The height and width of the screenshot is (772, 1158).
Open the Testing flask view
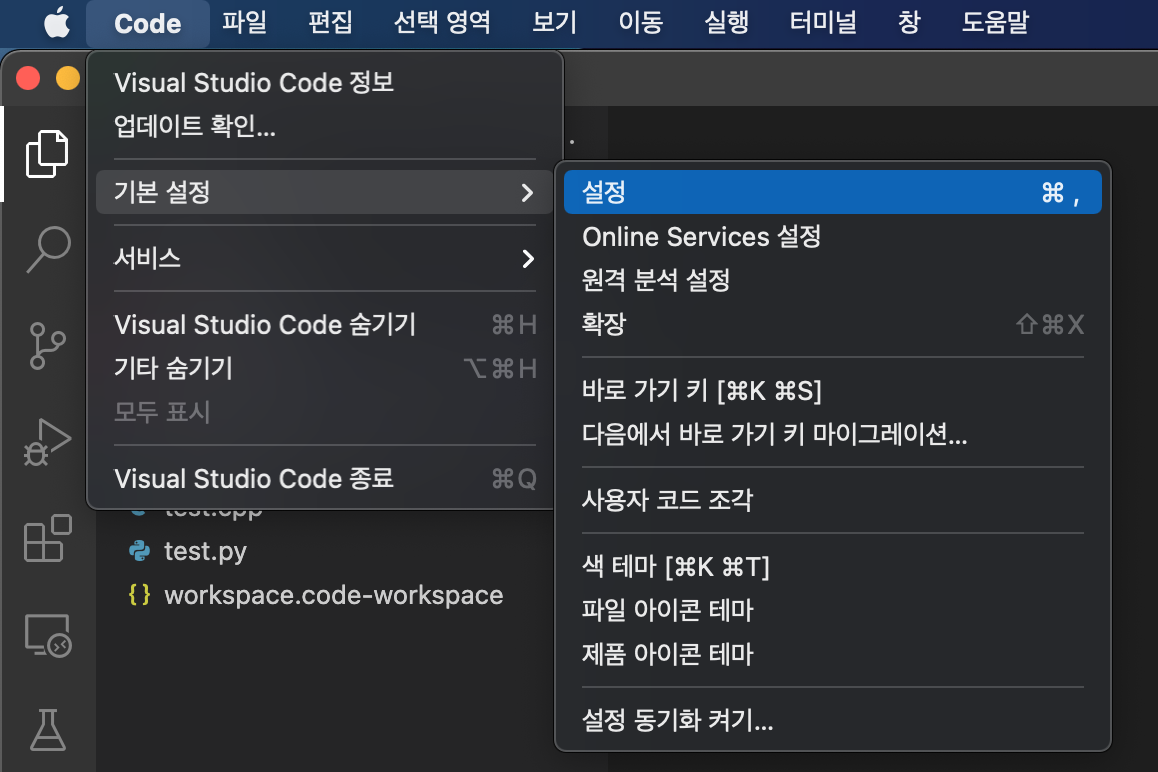48,730
